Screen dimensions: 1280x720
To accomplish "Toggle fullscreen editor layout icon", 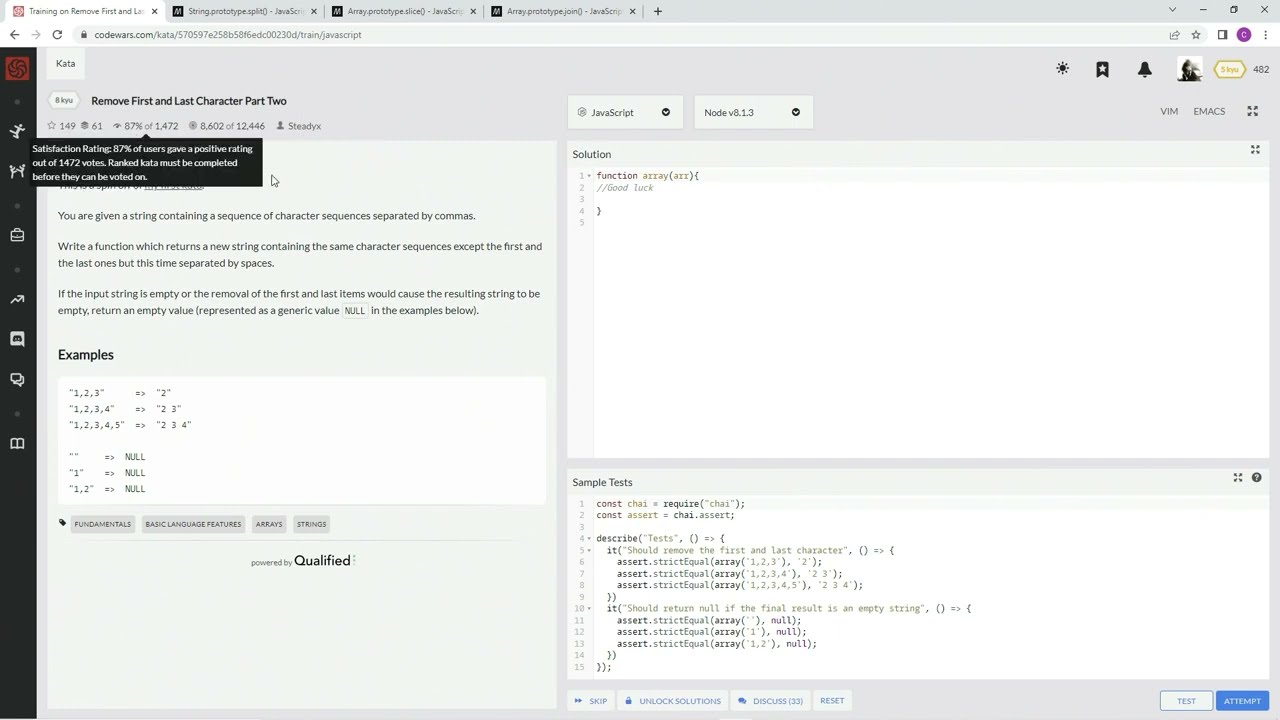I will [x=1252, y=111].
